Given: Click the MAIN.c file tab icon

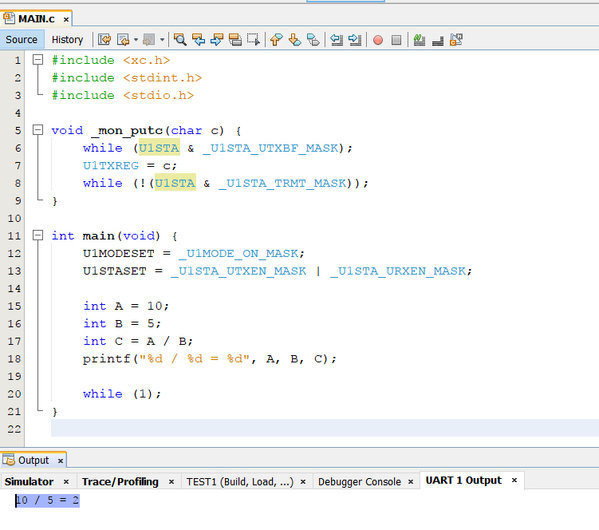Looking at the screenshot, I should coord(9,18).
